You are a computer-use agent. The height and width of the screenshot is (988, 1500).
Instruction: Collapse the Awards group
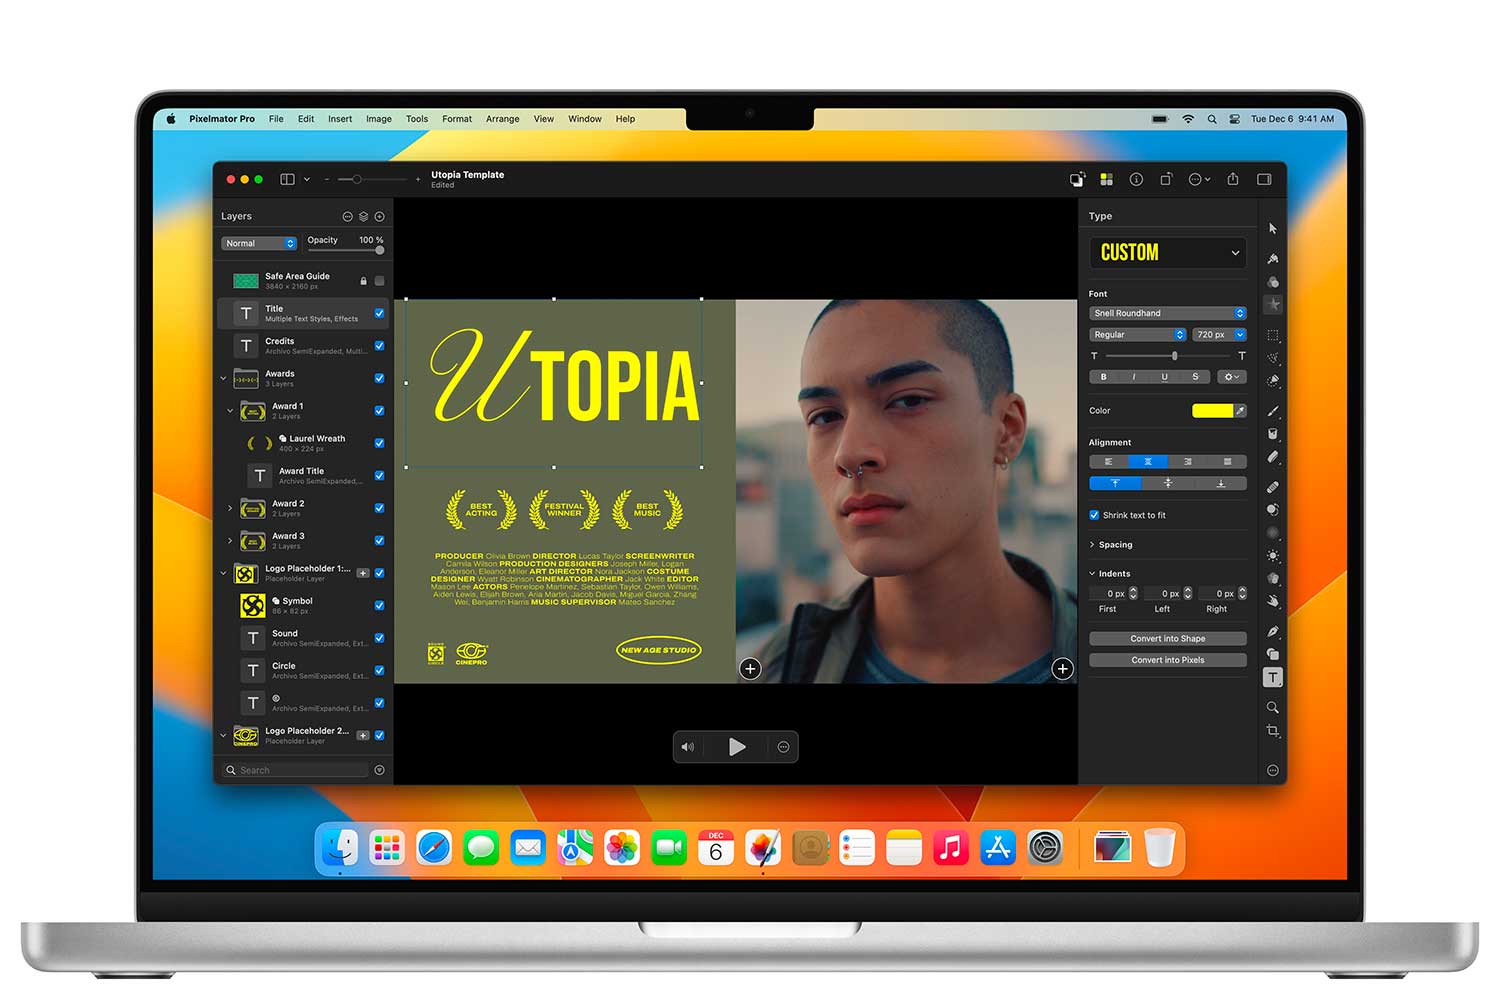[x=223, y=378]
